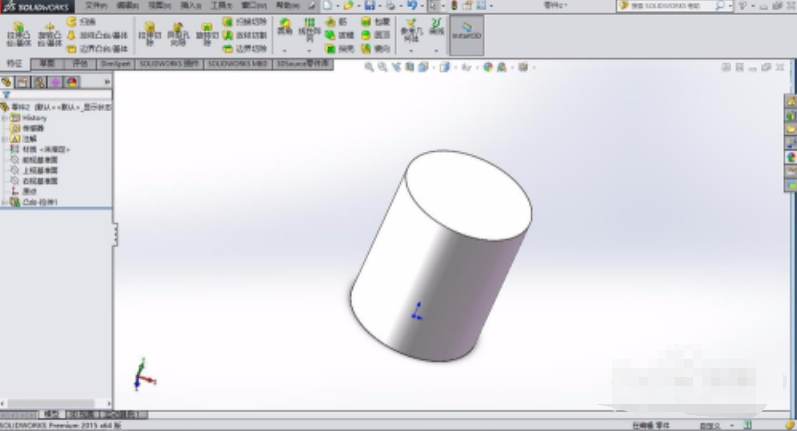Expand the 注解 (Annotations) tree node
The width and height of the screenshot is (797, 431).
pos(5,139)
